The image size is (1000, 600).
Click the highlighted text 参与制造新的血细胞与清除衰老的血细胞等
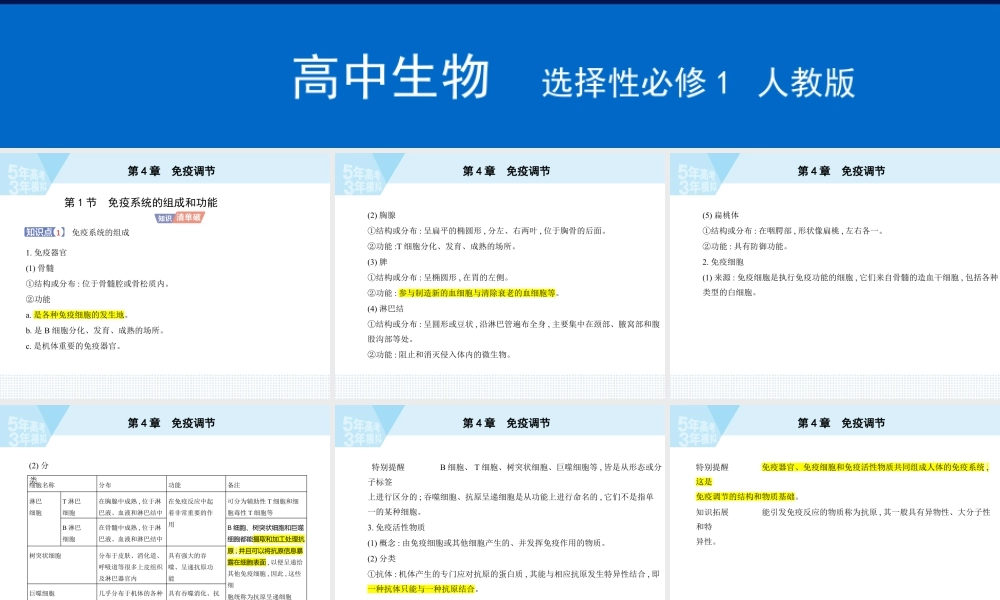click(477, 293)
